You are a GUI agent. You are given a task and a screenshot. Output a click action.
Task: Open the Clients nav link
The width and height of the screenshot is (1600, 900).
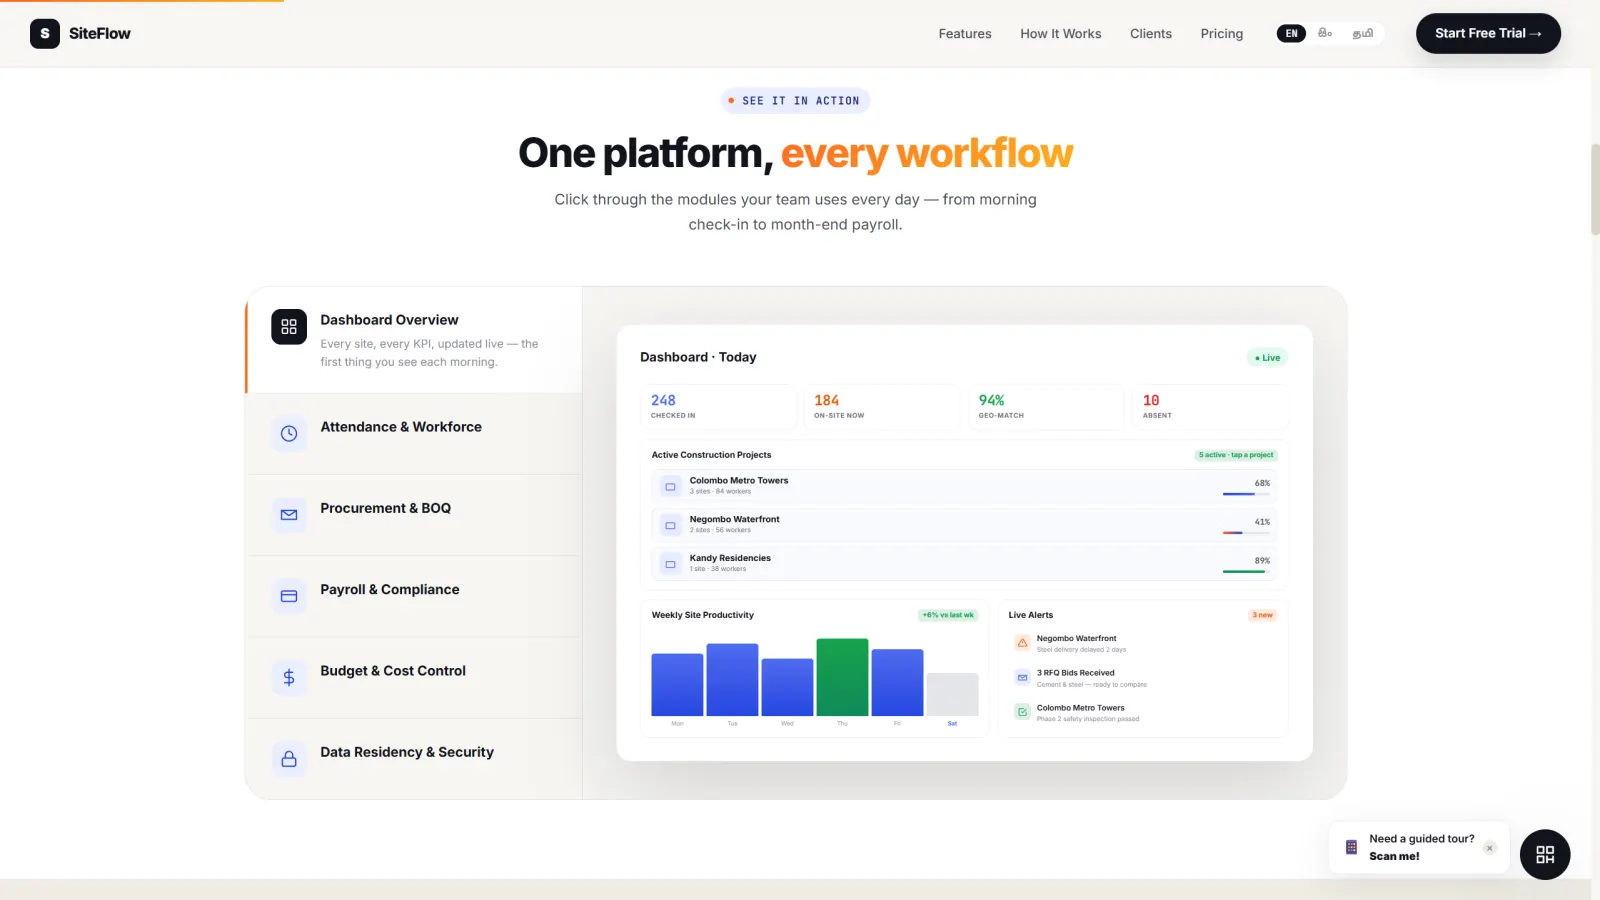pyautogui.click(x=1150, y=33)
